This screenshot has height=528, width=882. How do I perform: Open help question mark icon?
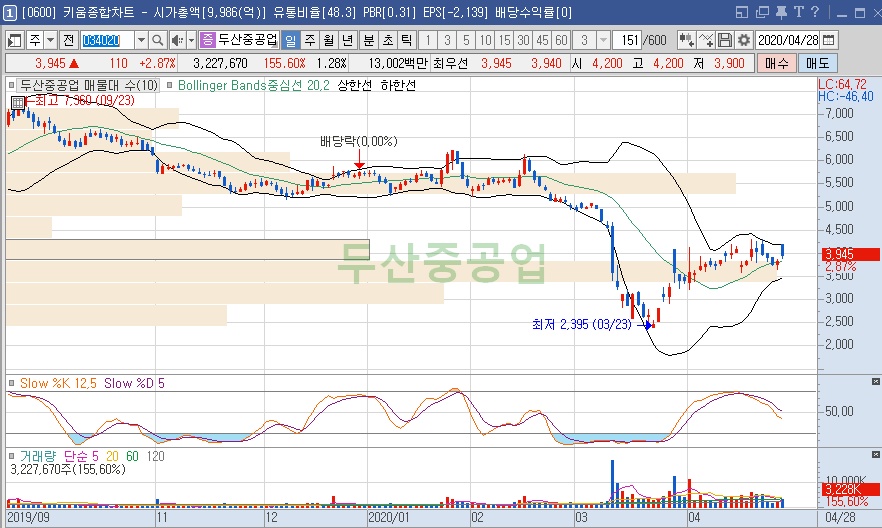(x=815, y=12)
